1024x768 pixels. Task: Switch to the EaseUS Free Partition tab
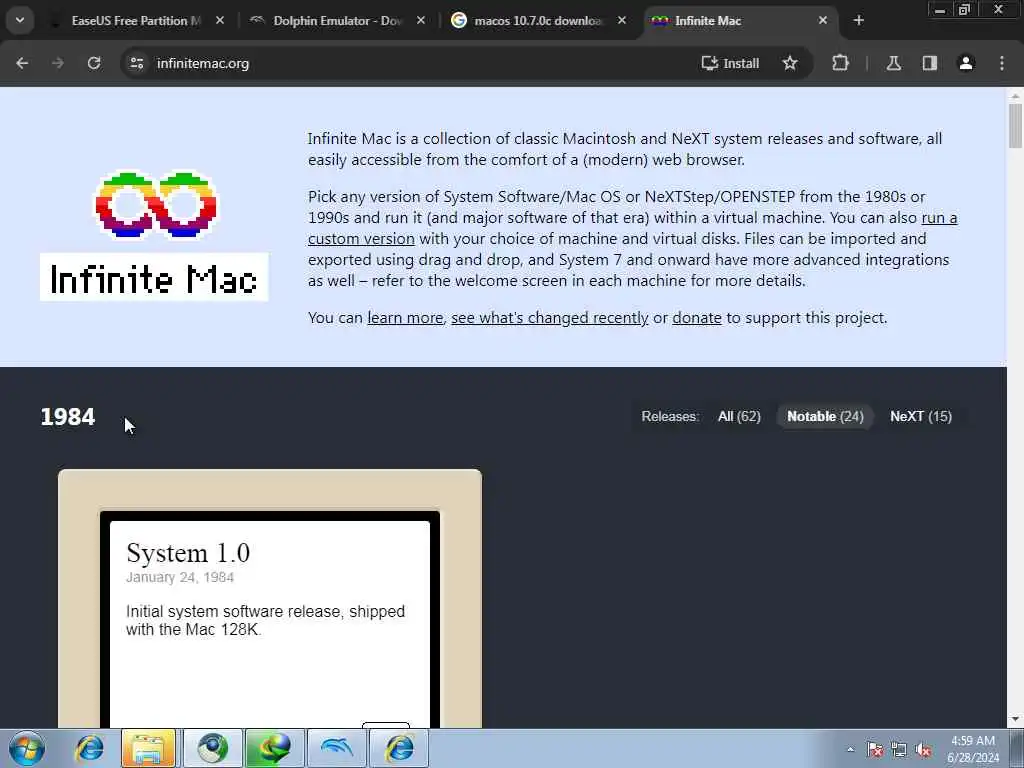click(x=135, y=21)
